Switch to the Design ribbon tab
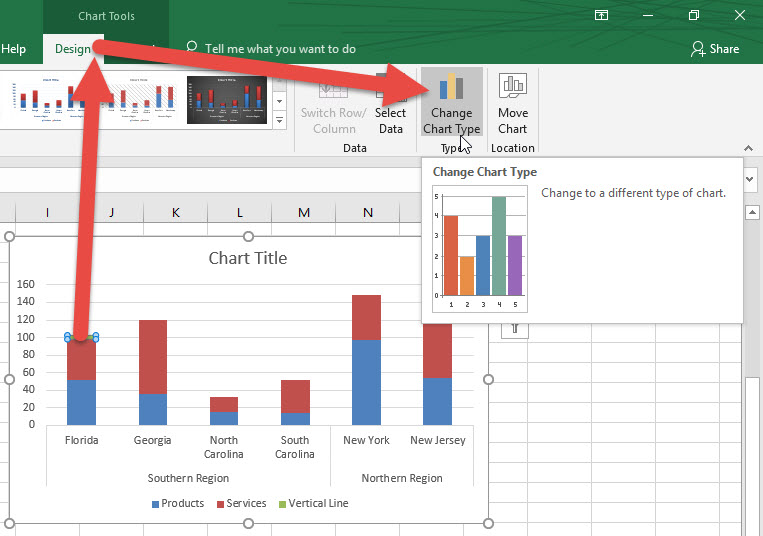 (x=73, y=48)
